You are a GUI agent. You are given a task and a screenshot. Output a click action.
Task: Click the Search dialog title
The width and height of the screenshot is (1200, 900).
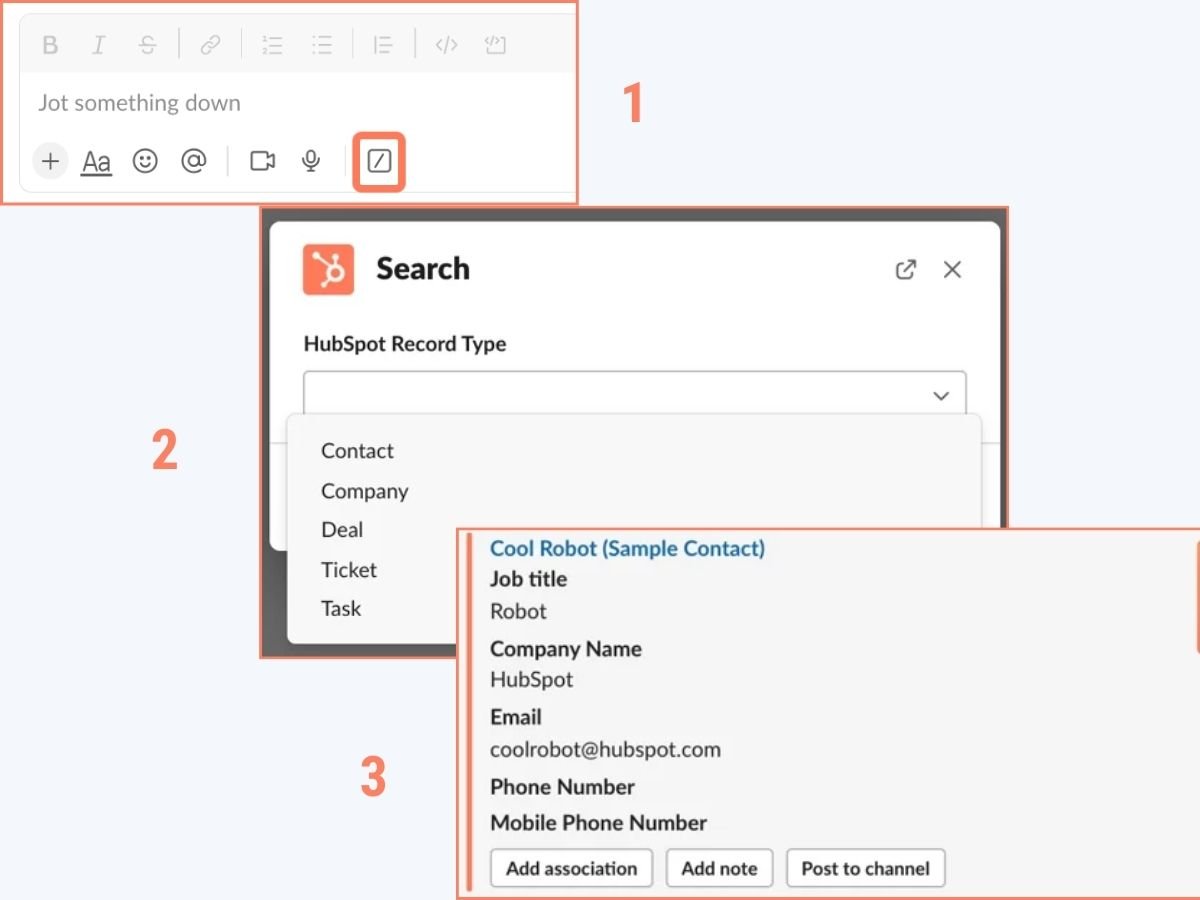(x=423, y=269)
